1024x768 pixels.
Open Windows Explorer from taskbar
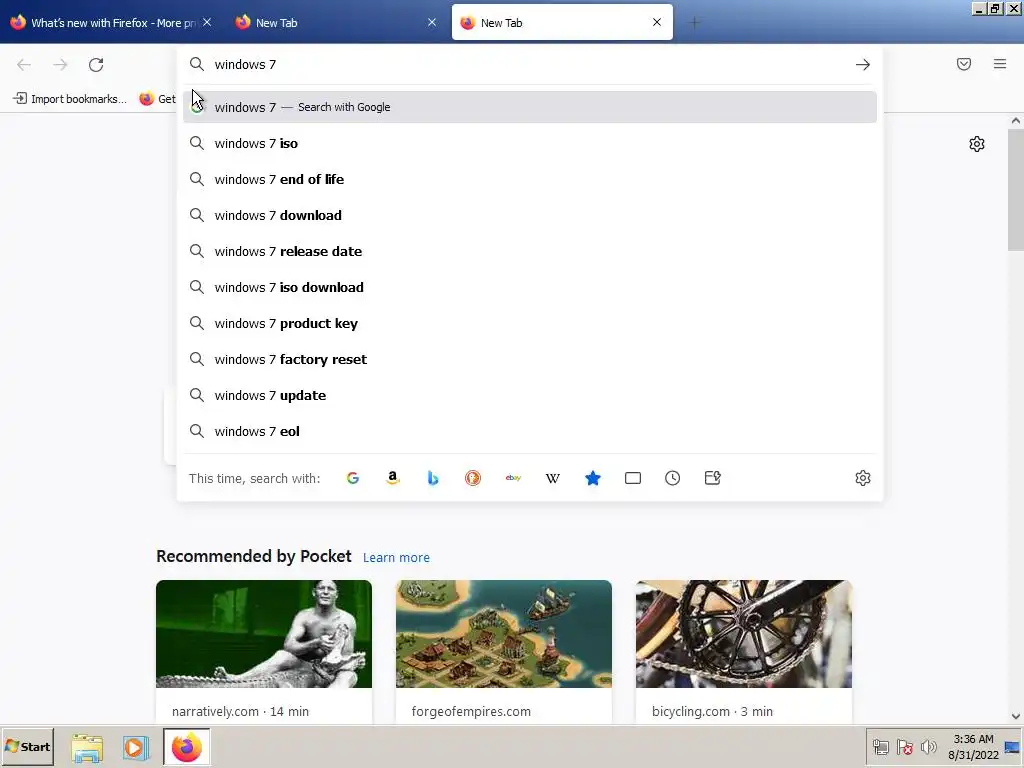click(87, 747)
